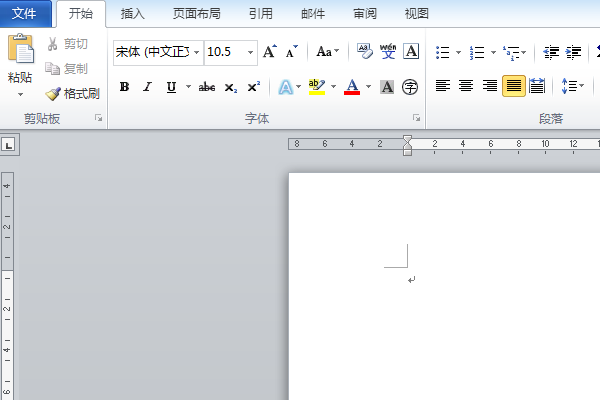Apply red font color A
The height and width of the screenshot is (400, 600).
click(352, 87)
